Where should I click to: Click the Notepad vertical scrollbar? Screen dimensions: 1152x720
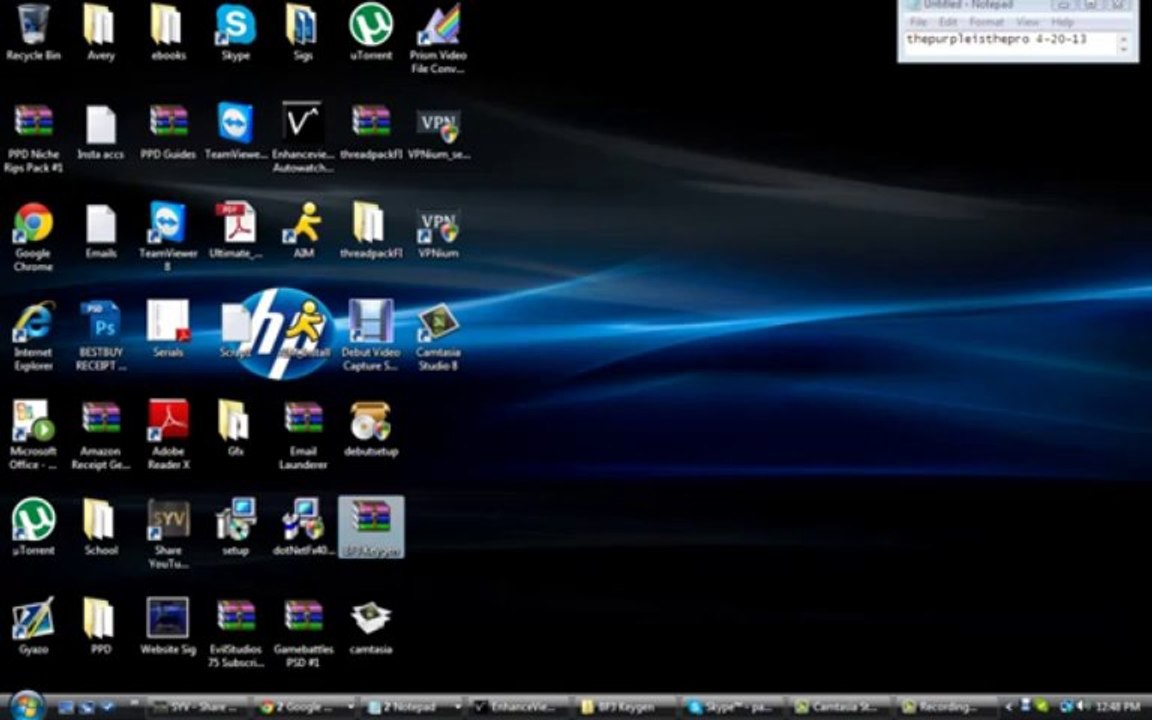1123,43
